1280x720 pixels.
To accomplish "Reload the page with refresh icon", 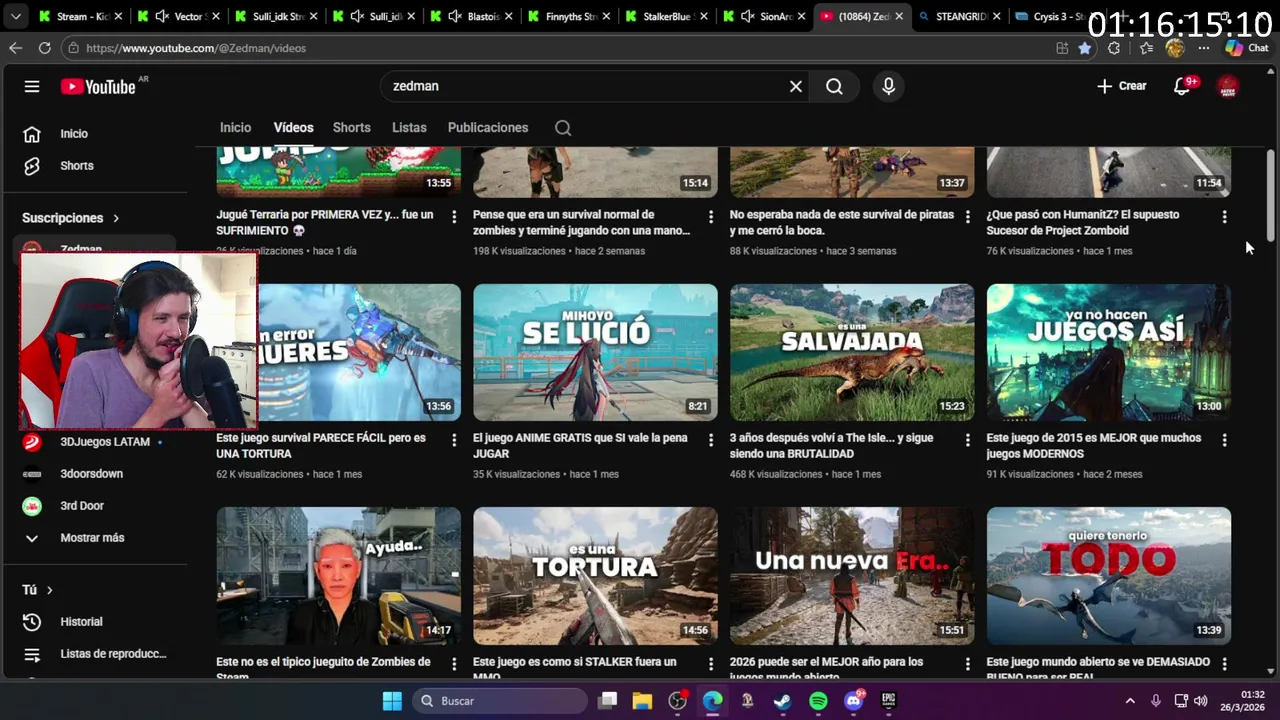I will 44,48.
